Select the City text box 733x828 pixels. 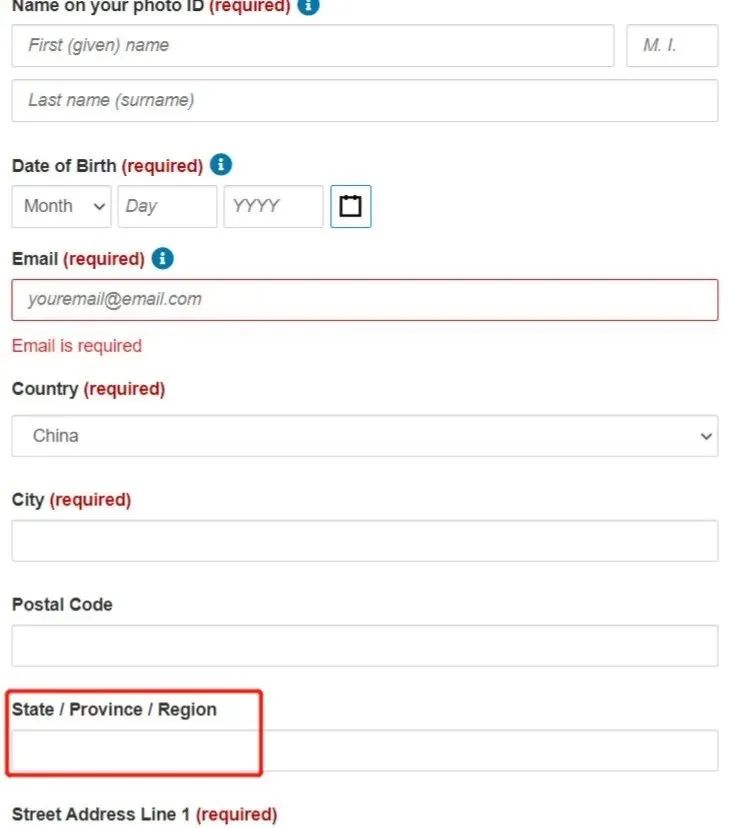pos(364,541)
